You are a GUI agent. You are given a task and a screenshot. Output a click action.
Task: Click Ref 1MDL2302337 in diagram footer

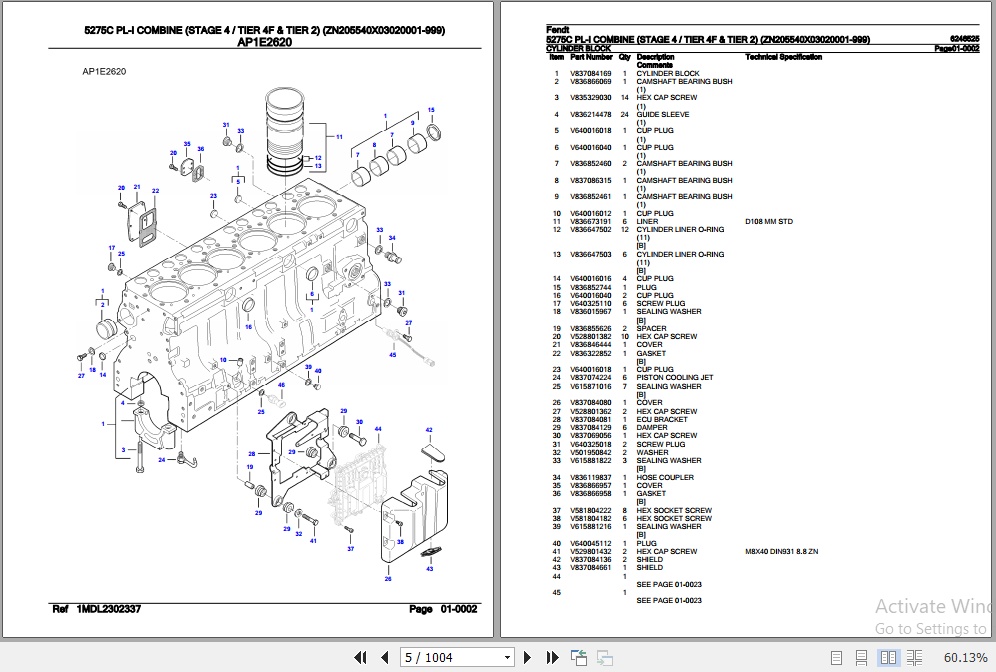[97, 609]
